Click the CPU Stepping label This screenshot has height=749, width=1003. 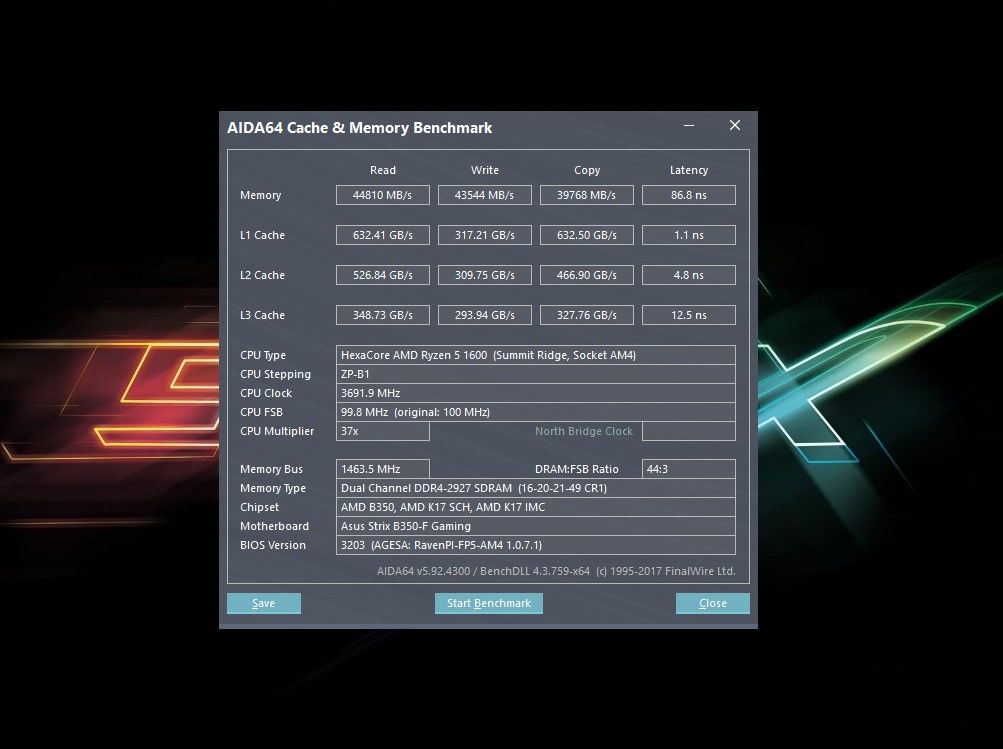[275, 374]
